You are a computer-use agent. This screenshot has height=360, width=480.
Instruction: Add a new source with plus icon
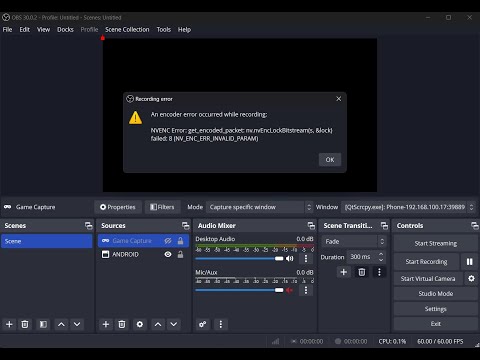106,324
